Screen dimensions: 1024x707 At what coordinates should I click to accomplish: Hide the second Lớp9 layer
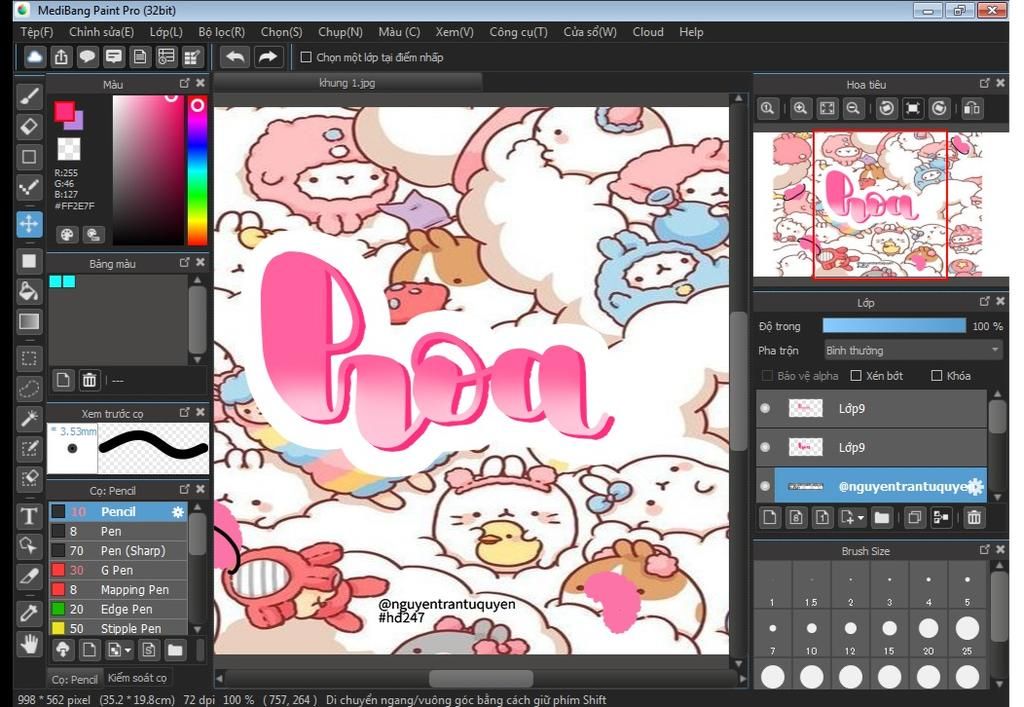(765, 447)
